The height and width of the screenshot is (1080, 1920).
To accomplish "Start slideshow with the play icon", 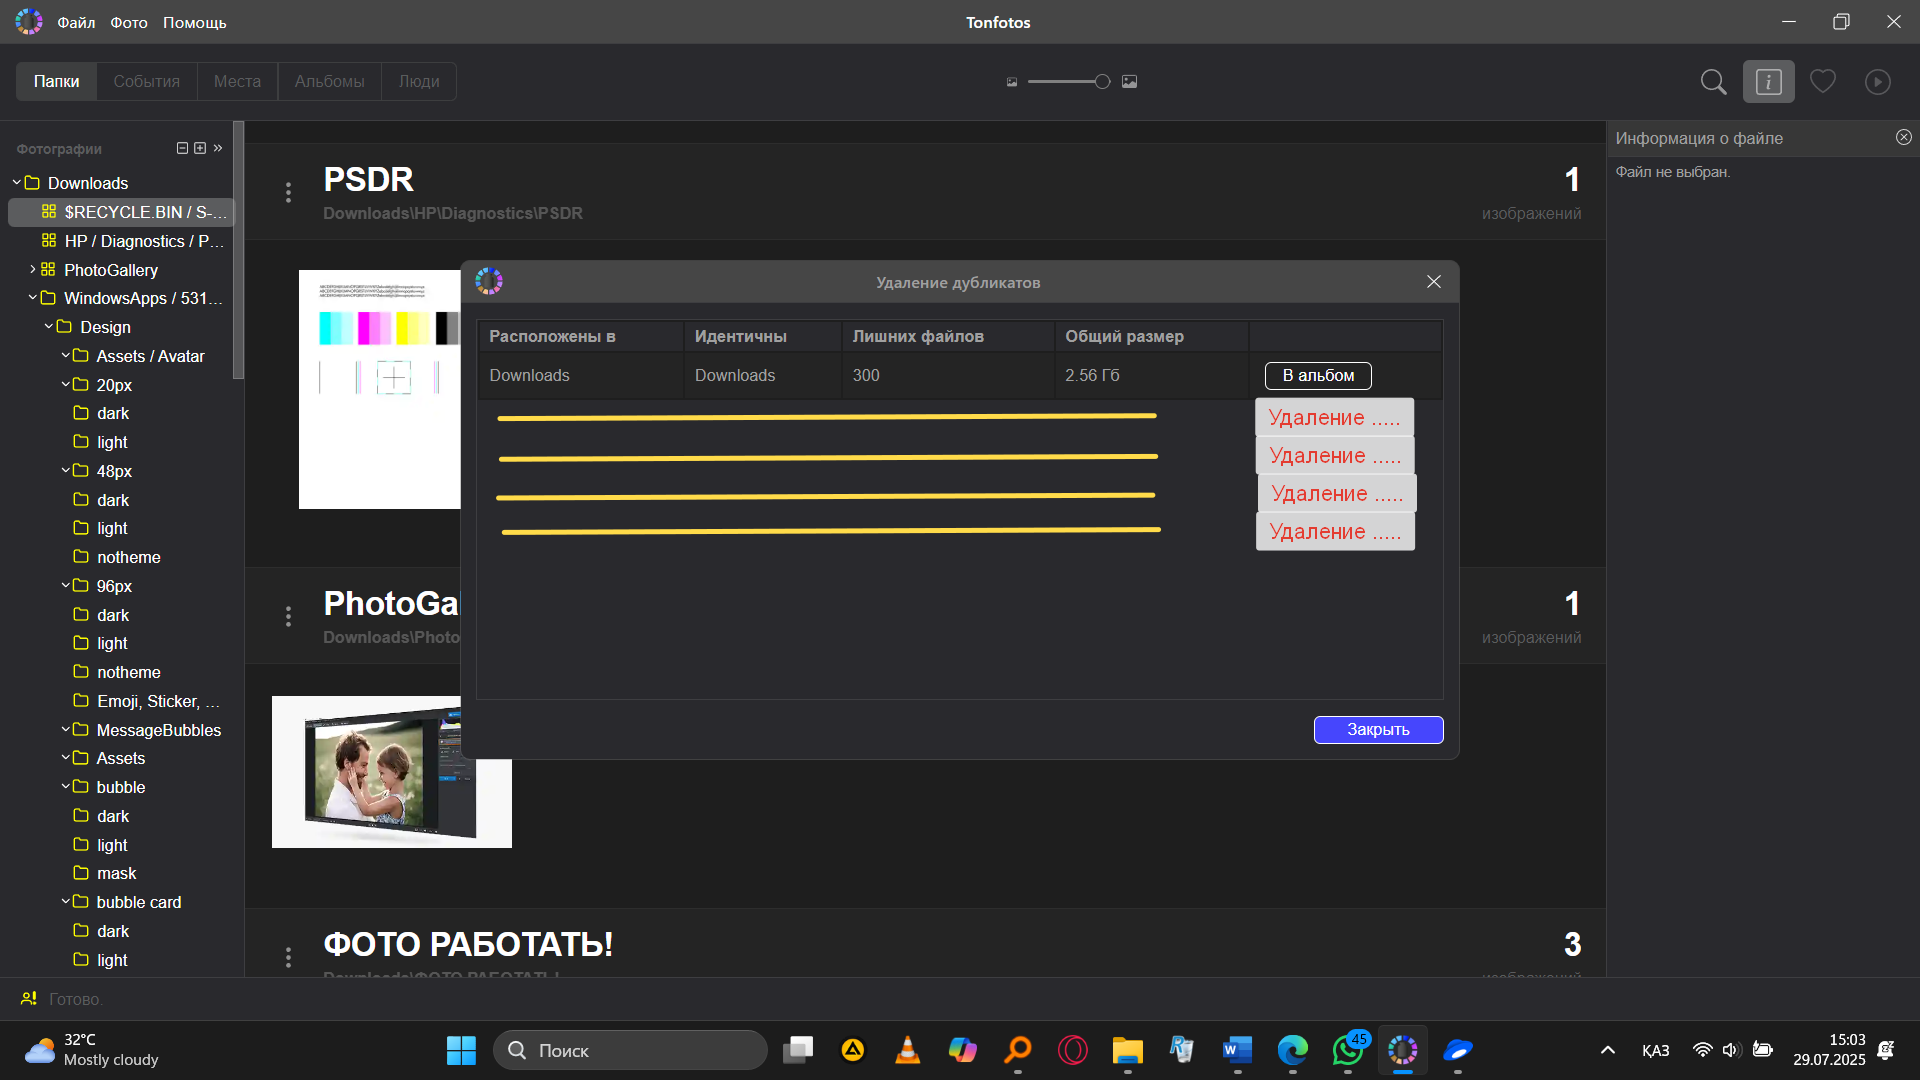I will (1878, 82).
